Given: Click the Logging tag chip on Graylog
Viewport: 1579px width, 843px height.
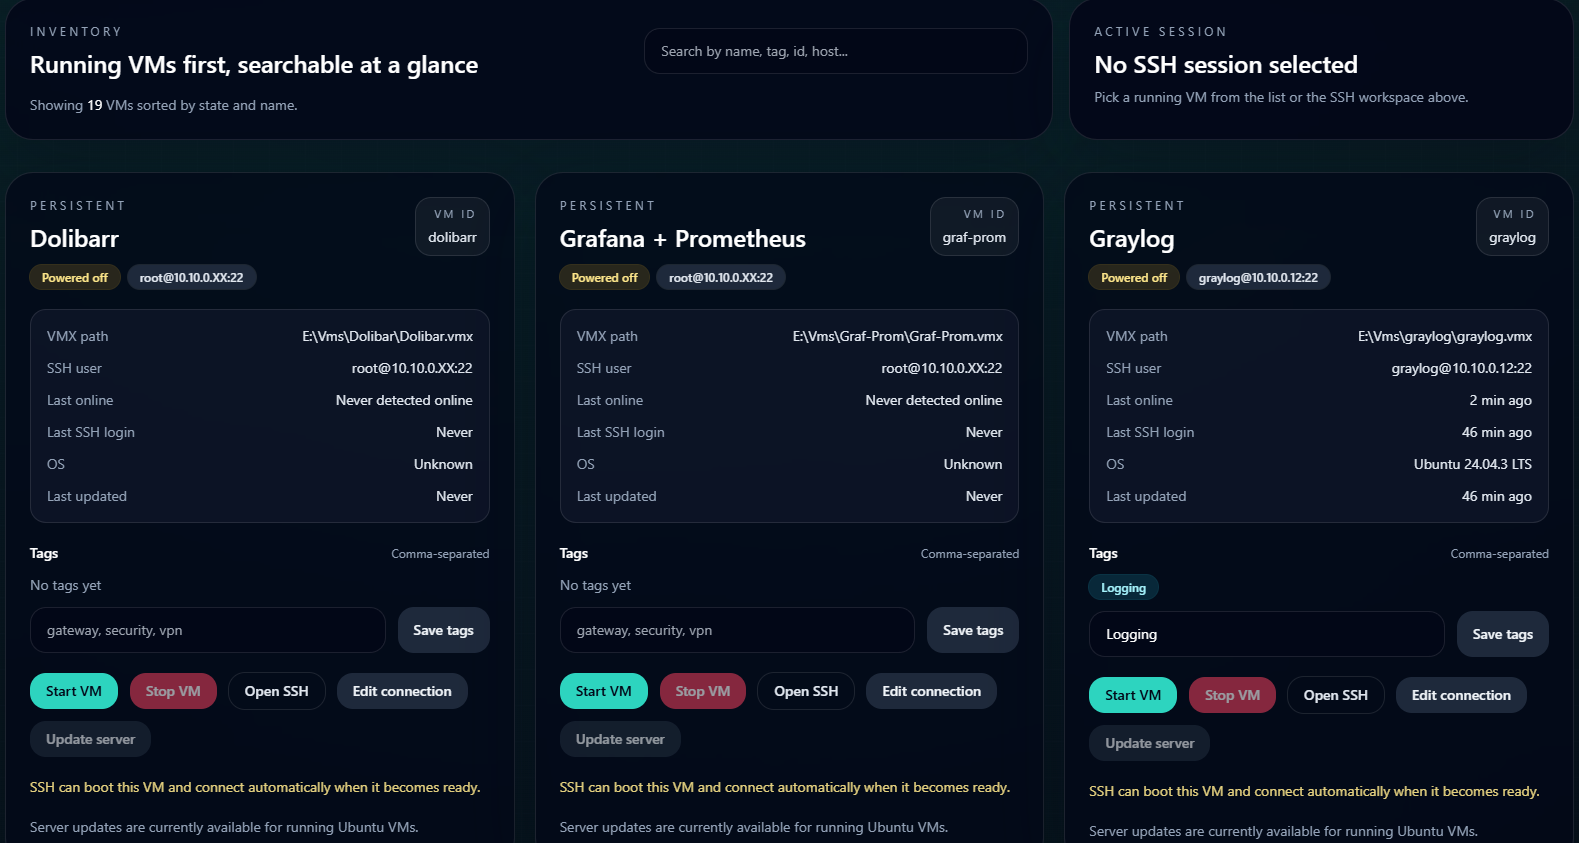Looking at the screenshot, I should 1124,588.
